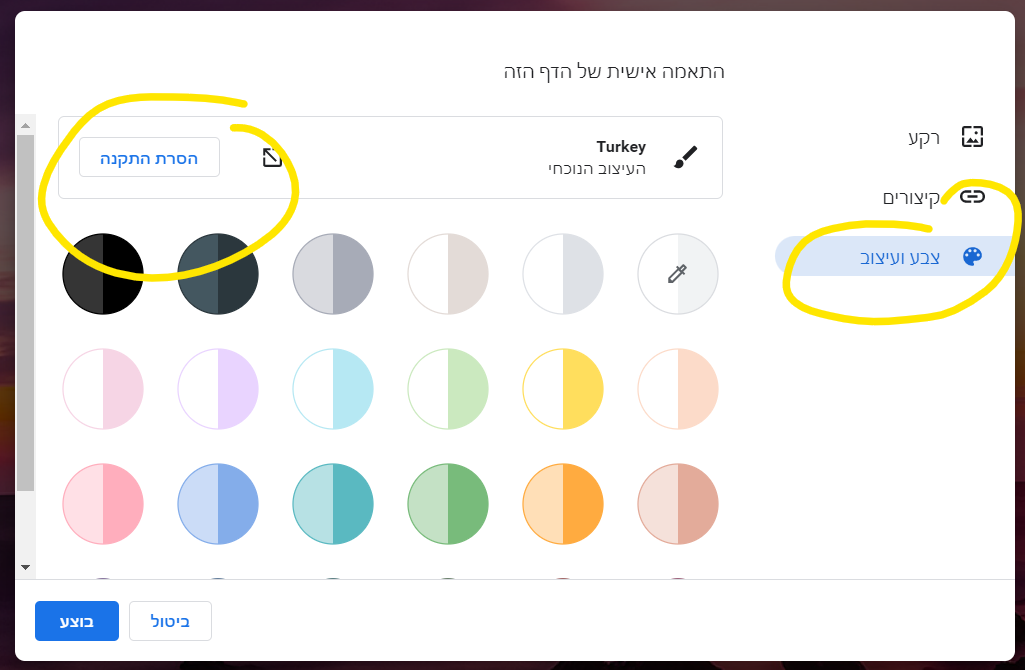Select the yellow and white color swatch
The image size is (1025, 670).
pyautogui.click(x=563, y=388)
